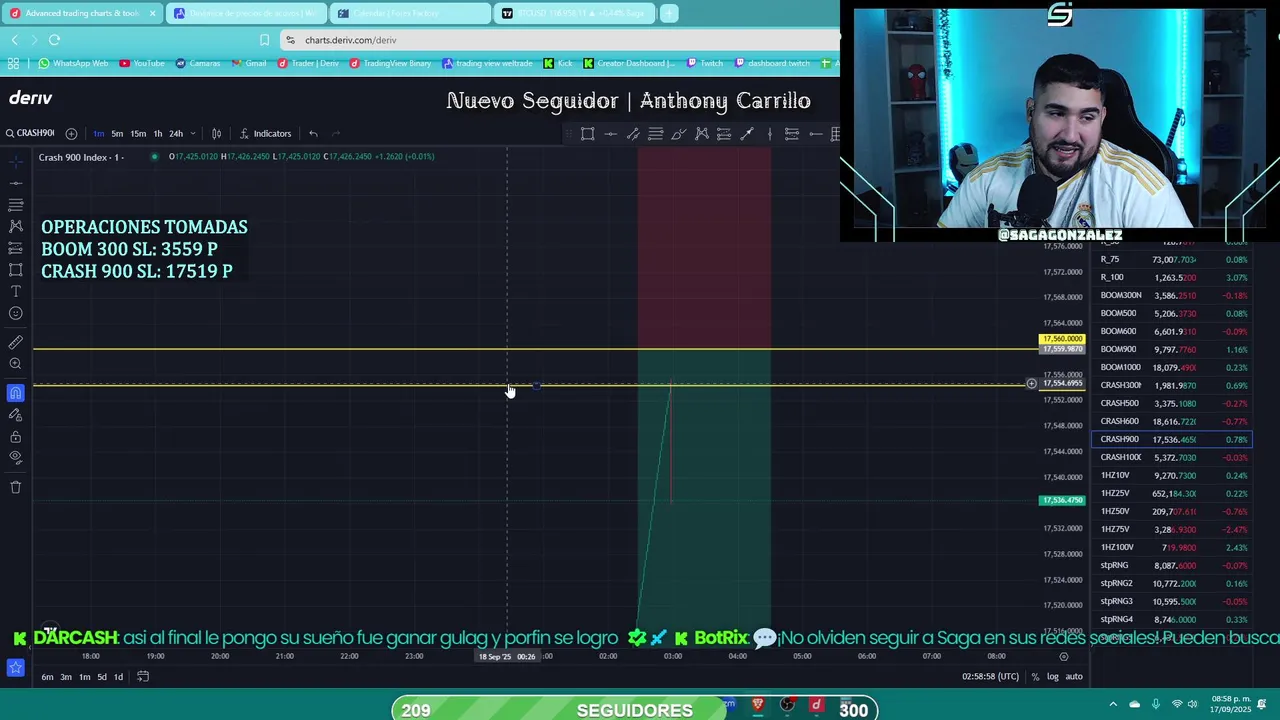Open the CRASH900 symbol search
1280x720 pixels.
pyautogui.click(x=30, y=133)
